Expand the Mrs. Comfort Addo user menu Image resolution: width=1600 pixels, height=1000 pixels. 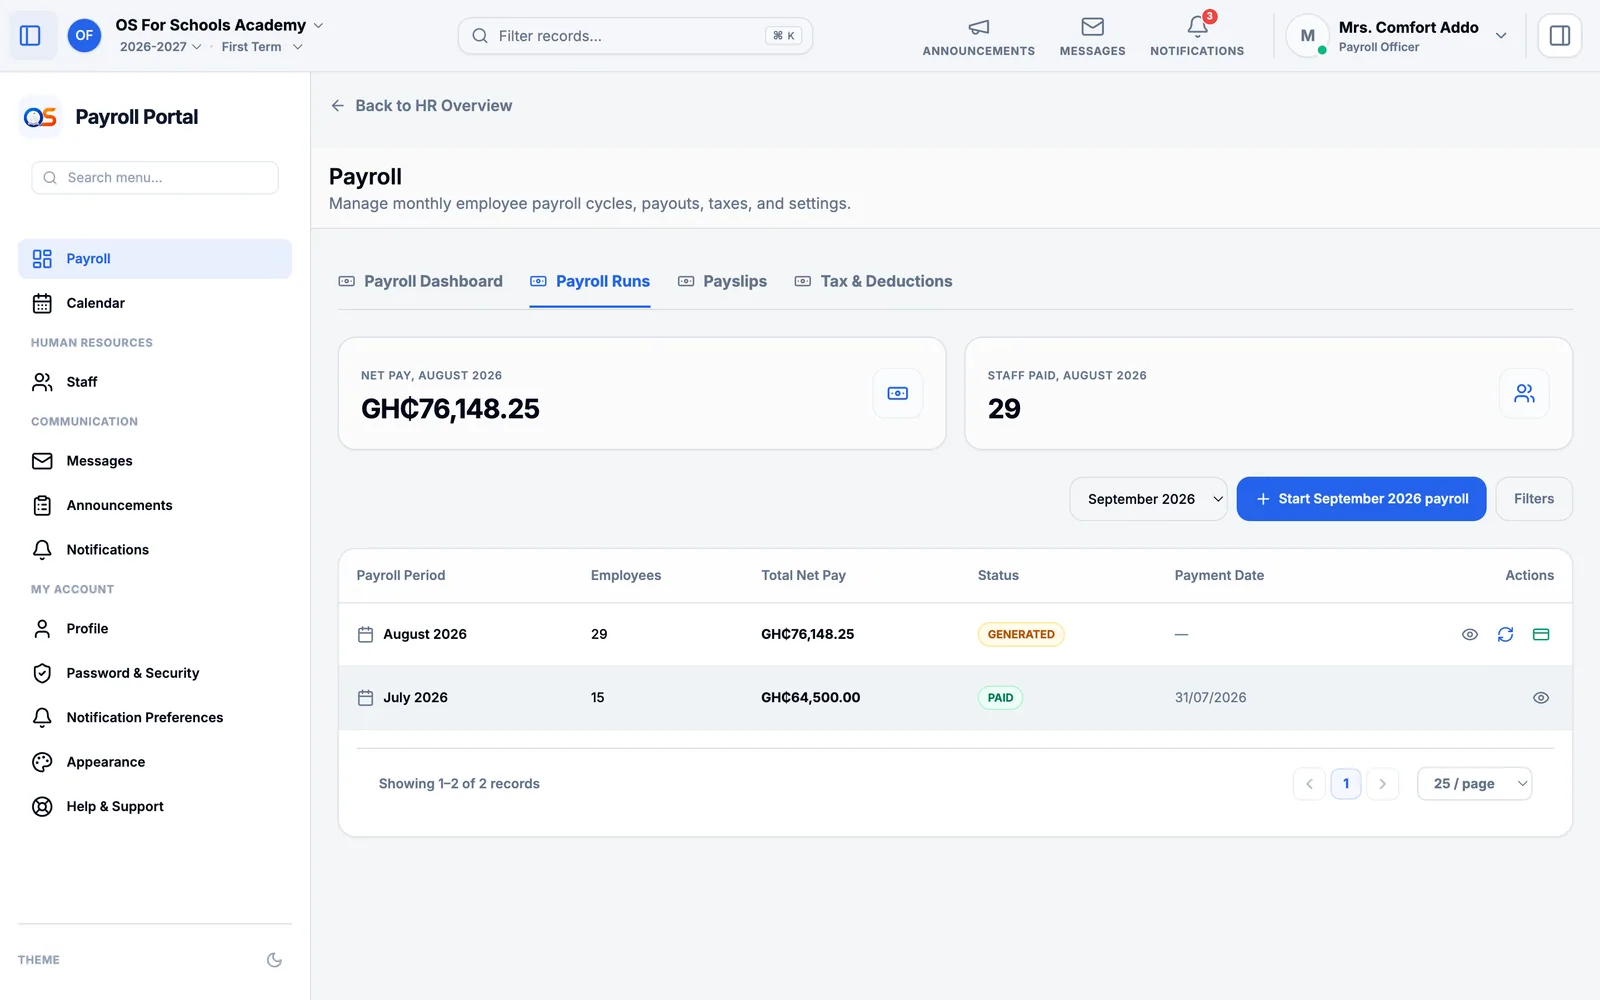click(1501, 36)
